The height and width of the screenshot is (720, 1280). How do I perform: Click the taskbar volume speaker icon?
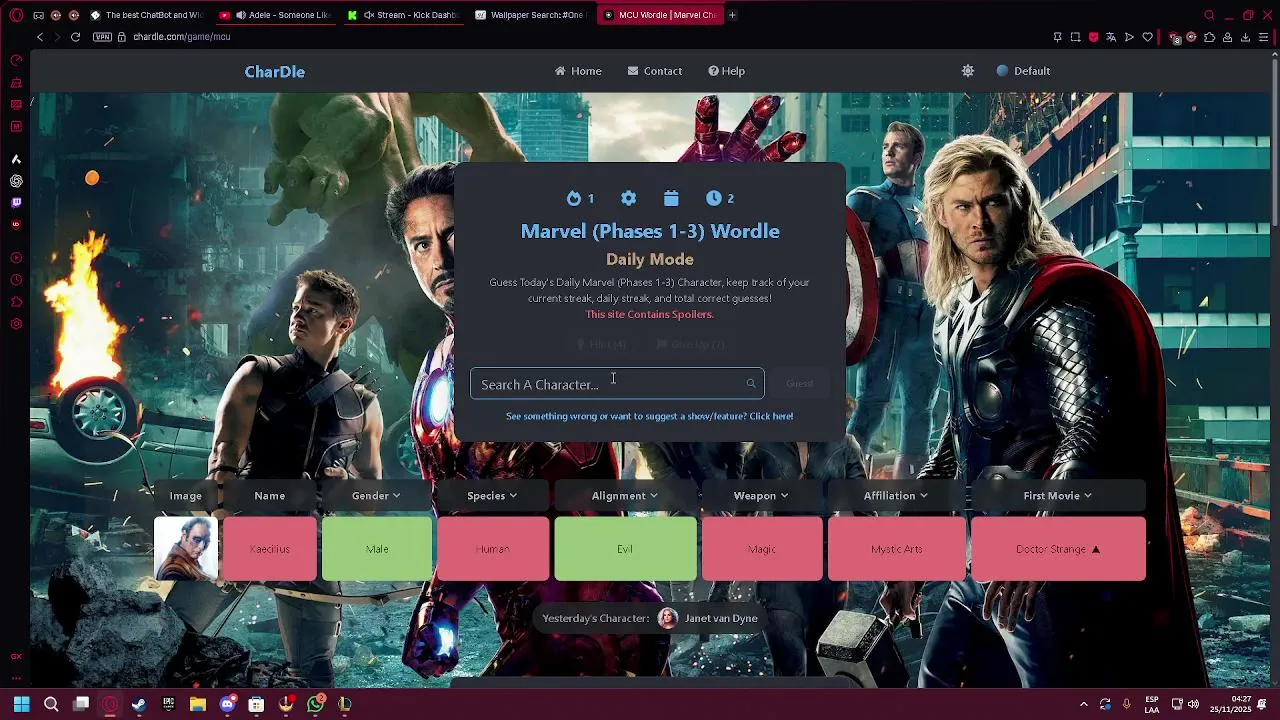1194,704
